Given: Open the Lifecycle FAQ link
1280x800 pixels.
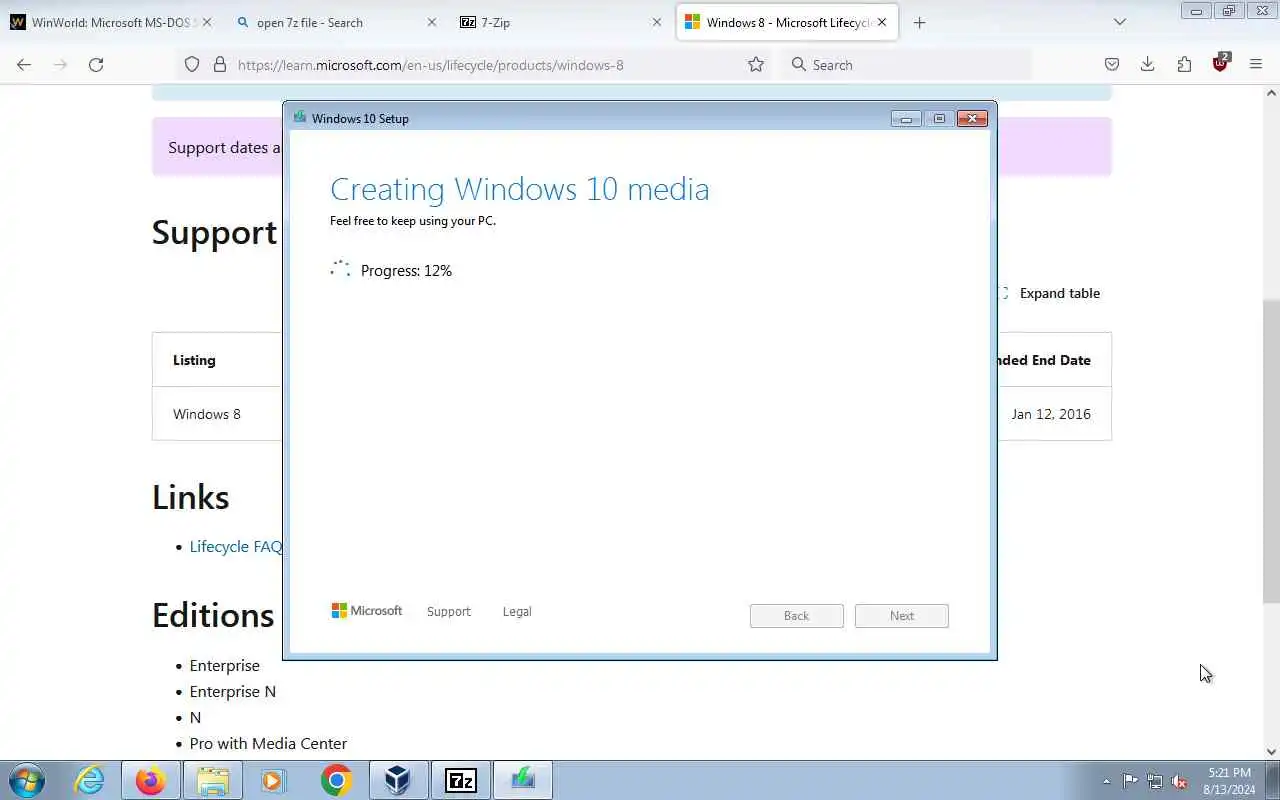Looking at the screenshot, I should coord(236,546).
